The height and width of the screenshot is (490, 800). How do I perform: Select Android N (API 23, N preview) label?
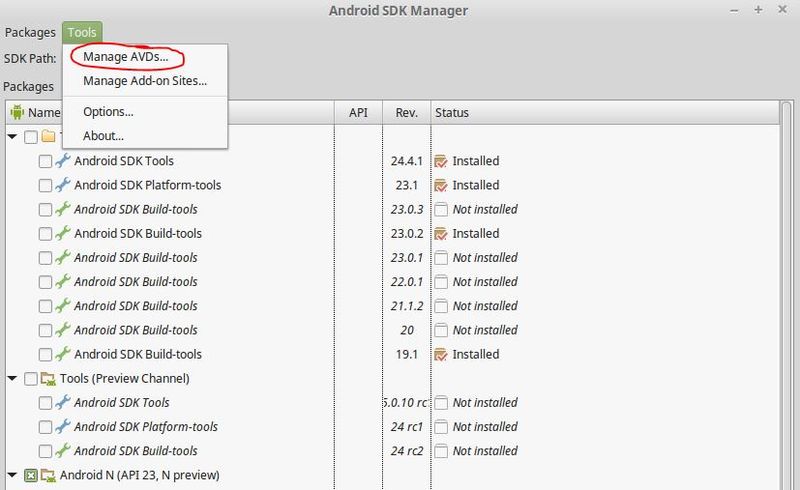pyautogui.click(x=140, y=475)
